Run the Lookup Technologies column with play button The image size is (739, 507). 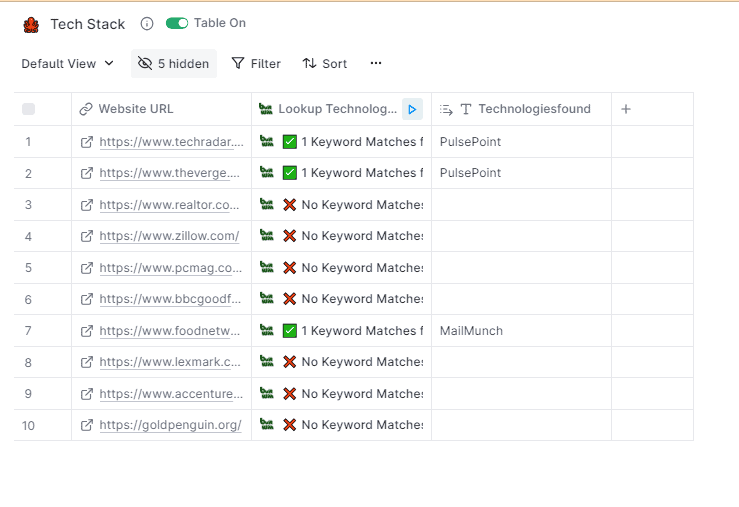tap(412, 109)
